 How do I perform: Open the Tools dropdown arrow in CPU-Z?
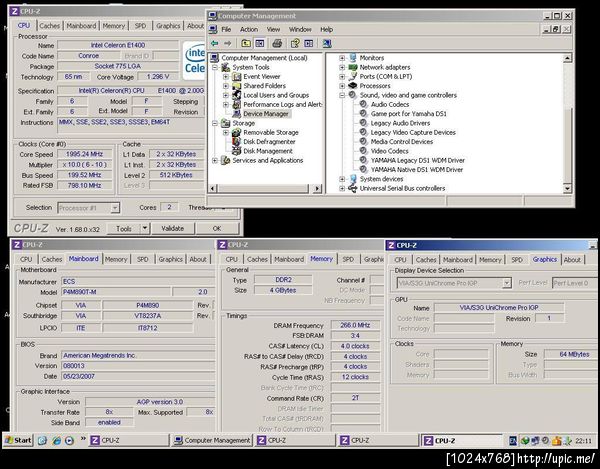[145, 228]
